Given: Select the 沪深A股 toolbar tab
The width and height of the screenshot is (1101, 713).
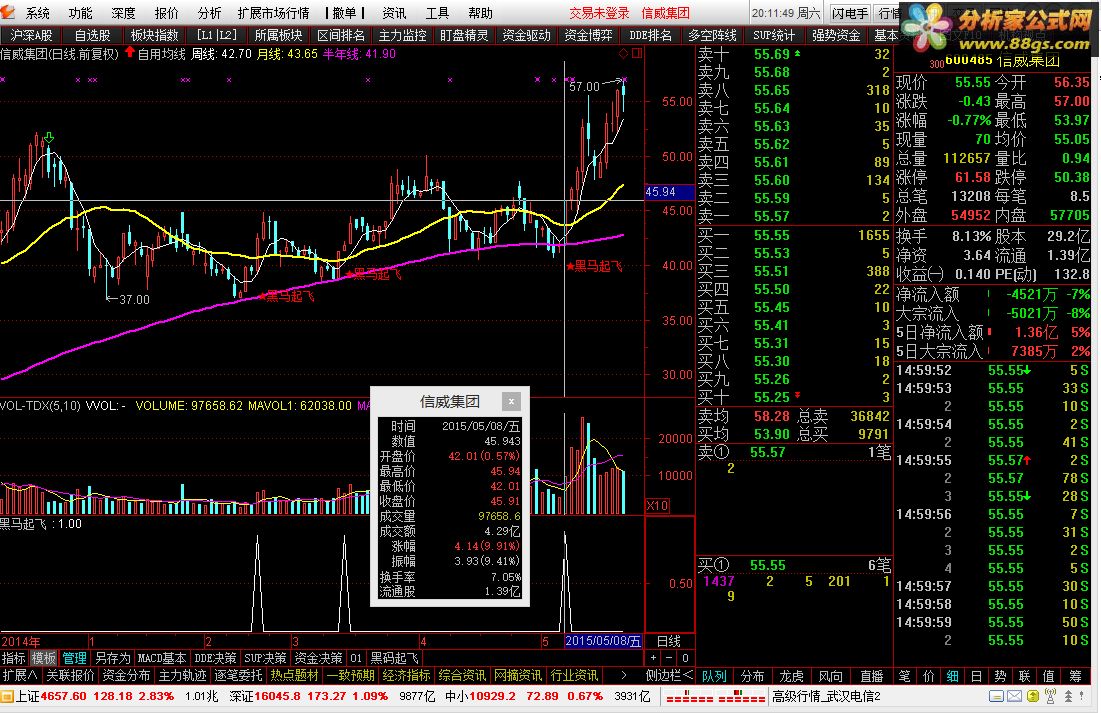Looking at the screenshot, I should [x=31, y=35].
